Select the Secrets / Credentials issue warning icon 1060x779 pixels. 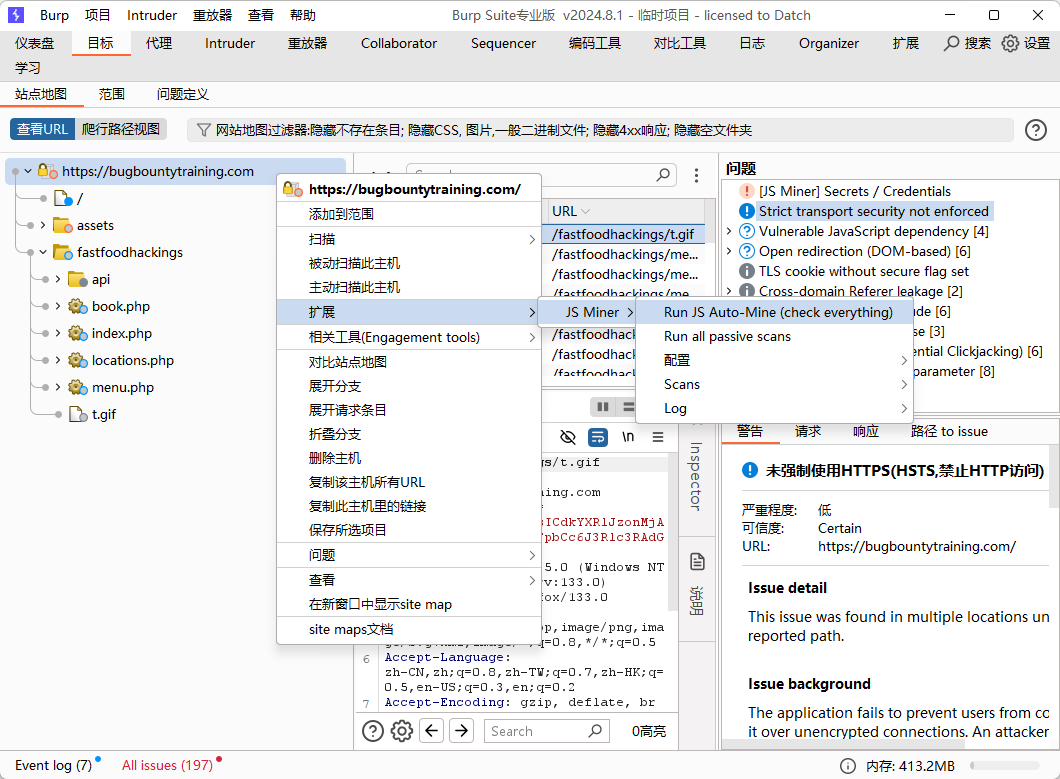point(746,191)
